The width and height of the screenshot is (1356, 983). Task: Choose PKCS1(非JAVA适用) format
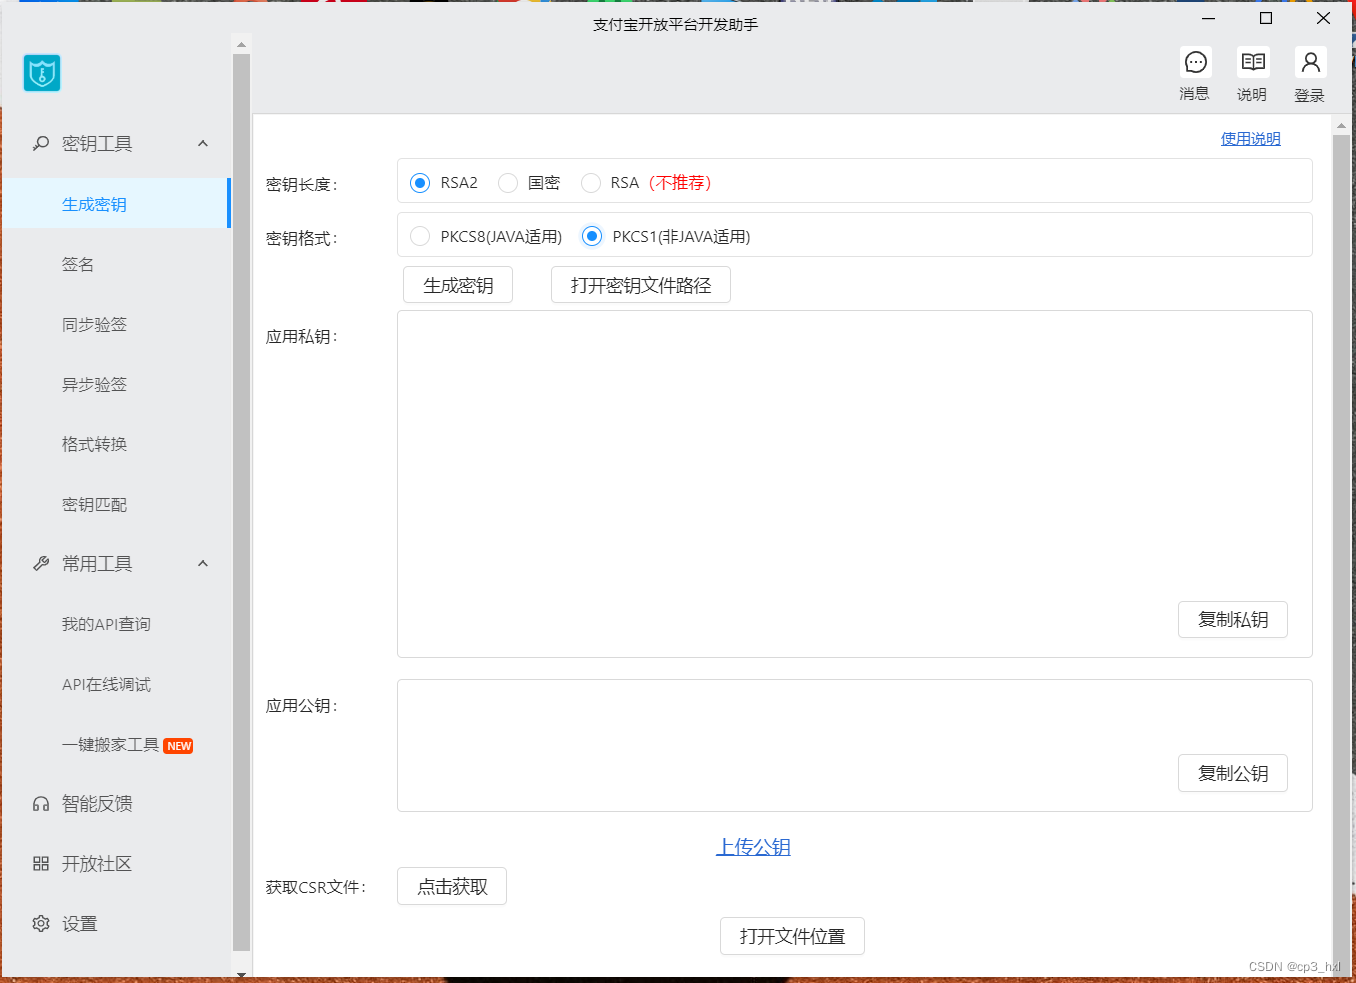[x=592, y=236]
